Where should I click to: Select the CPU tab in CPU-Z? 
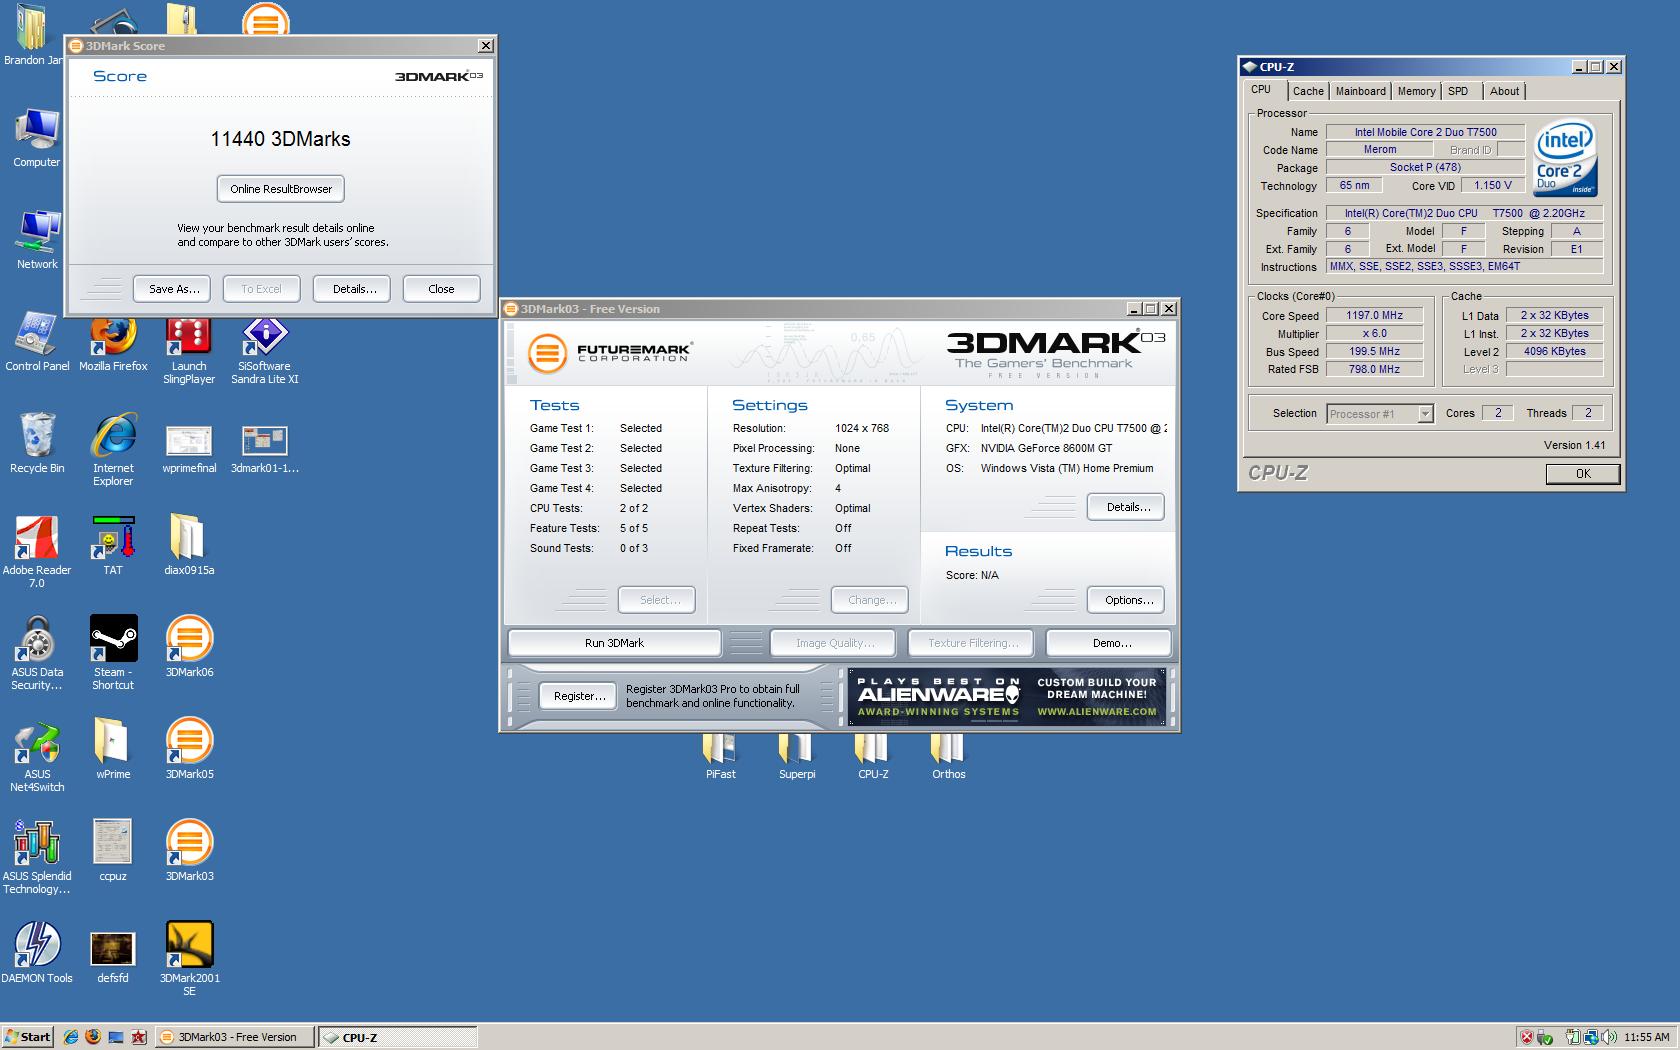tap(1262, 90)
